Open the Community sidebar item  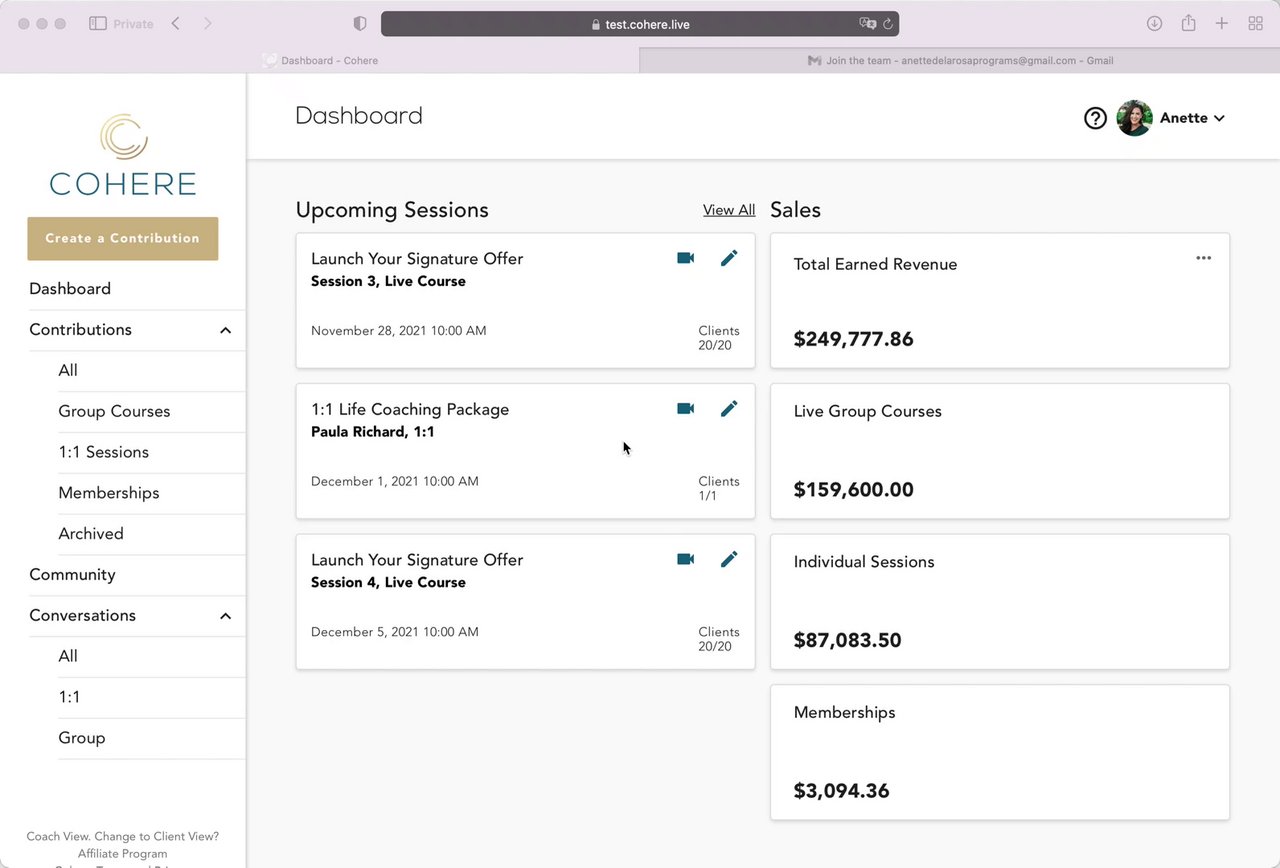pos(72,574)
